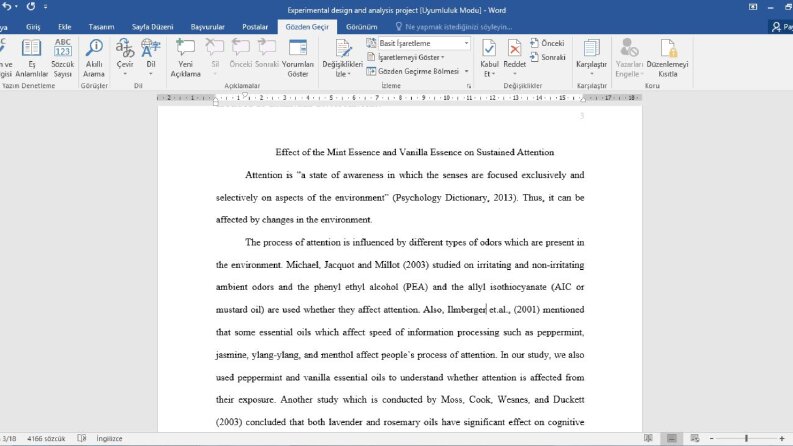The width and height of the screenshot is (793, 446).
Task: Switch to web layout view icon
Action: coord(695,438)
